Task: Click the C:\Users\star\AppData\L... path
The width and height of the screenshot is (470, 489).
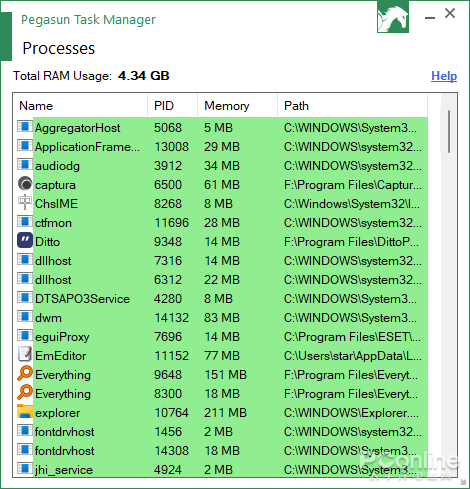Action: click(x=353, y=356)
